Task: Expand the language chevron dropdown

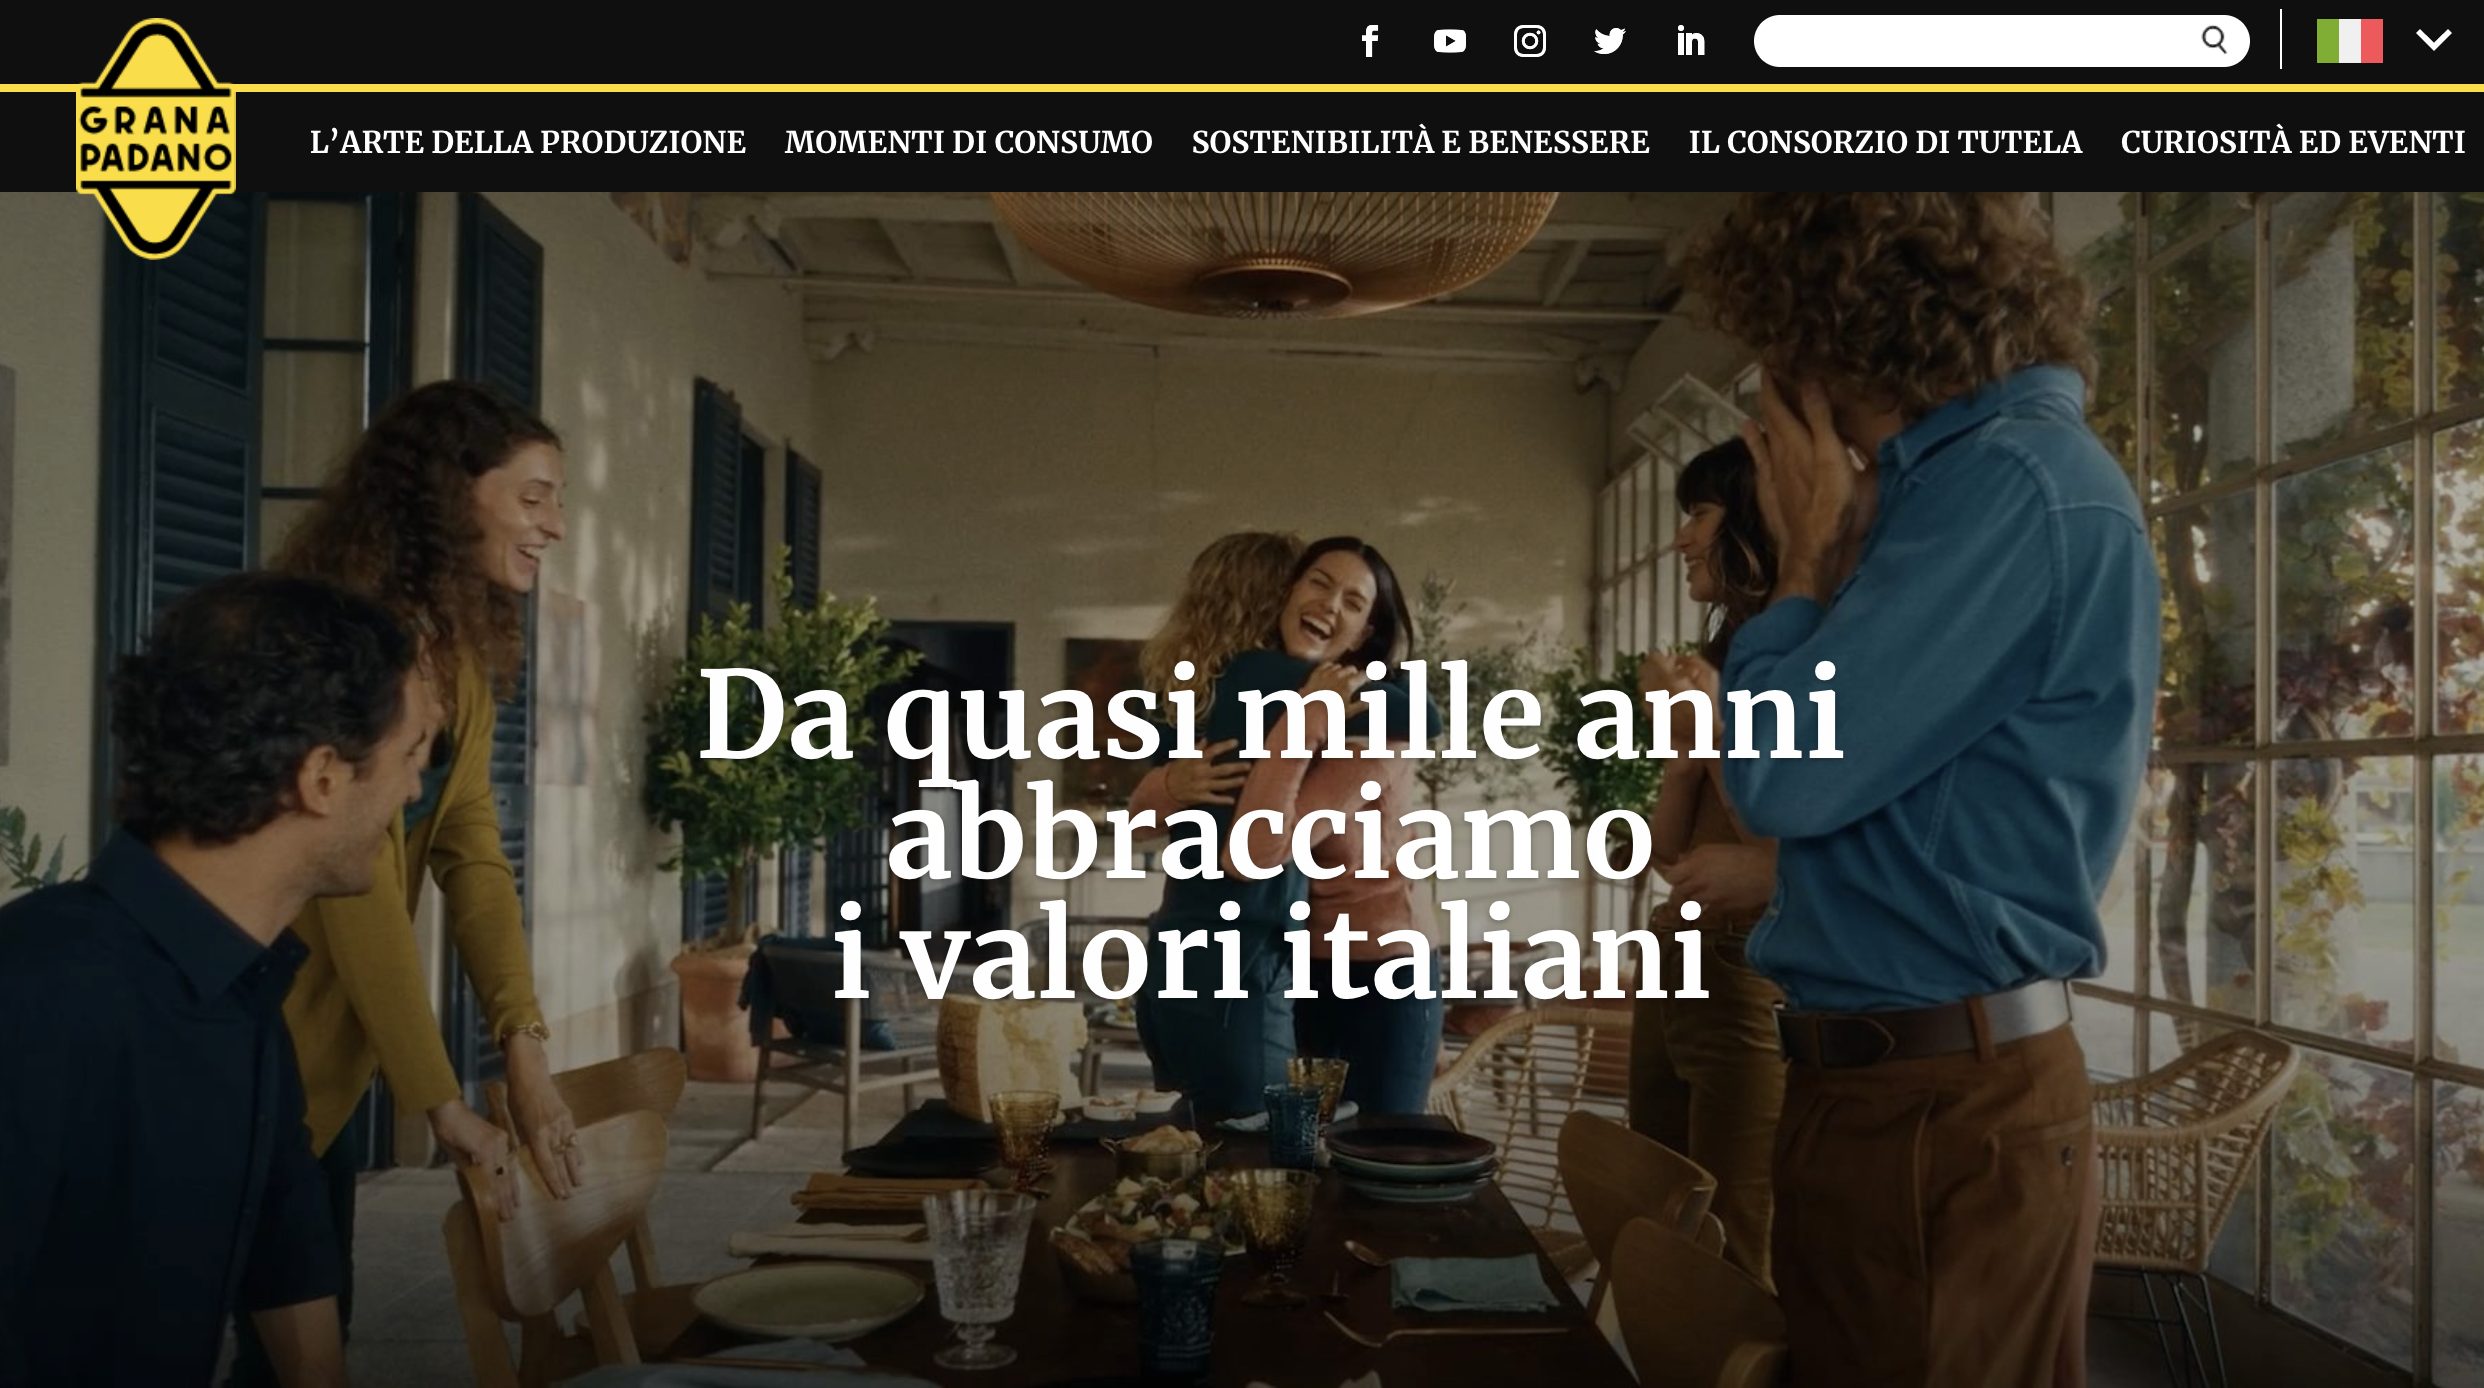Action: click(x=2433, y=40)
